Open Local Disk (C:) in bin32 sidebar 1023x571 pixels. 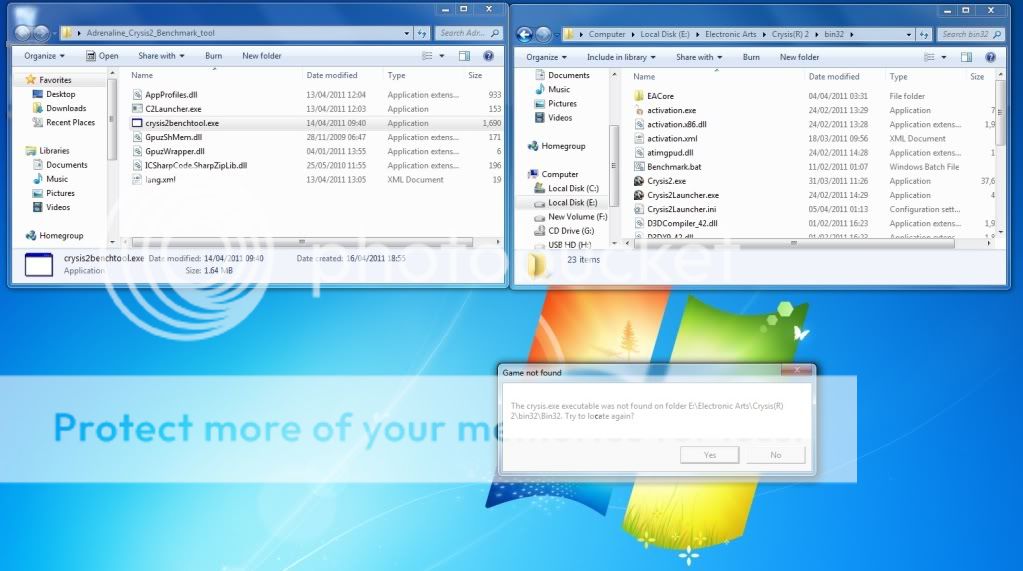573,188
